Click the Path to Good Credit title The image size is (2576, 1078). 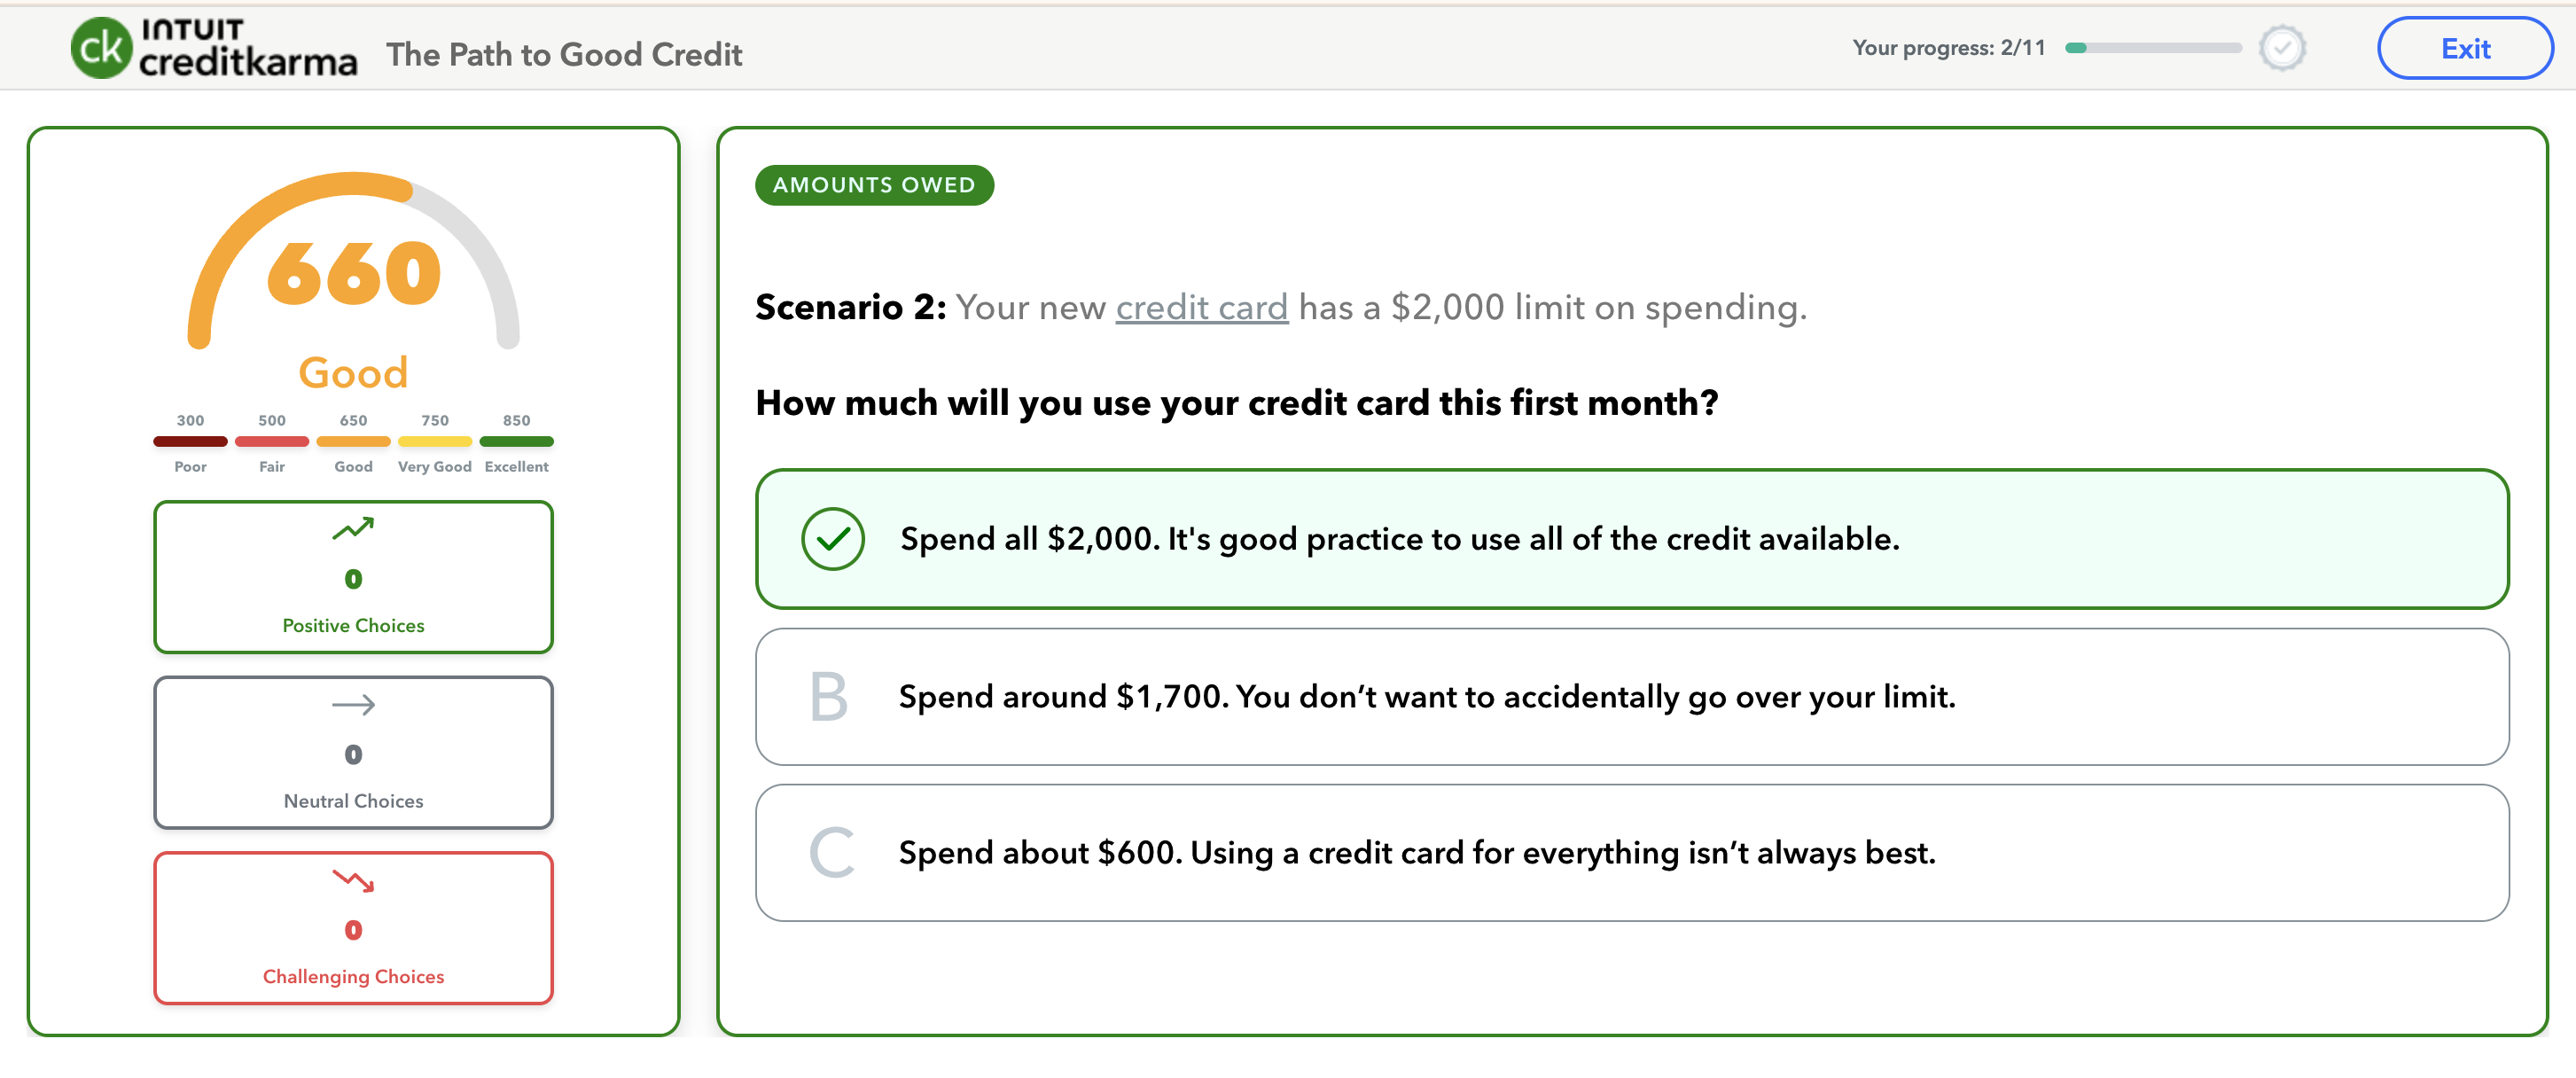click(x=564, y=54)
